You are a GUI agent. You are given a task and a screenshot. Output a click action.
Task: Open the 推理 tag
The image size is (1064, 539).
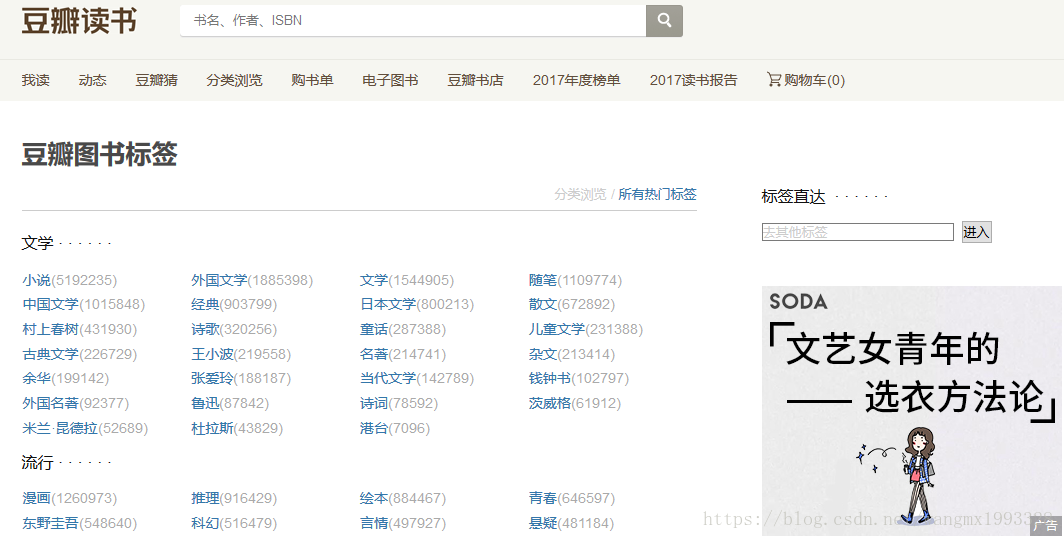tap(205, 498)
